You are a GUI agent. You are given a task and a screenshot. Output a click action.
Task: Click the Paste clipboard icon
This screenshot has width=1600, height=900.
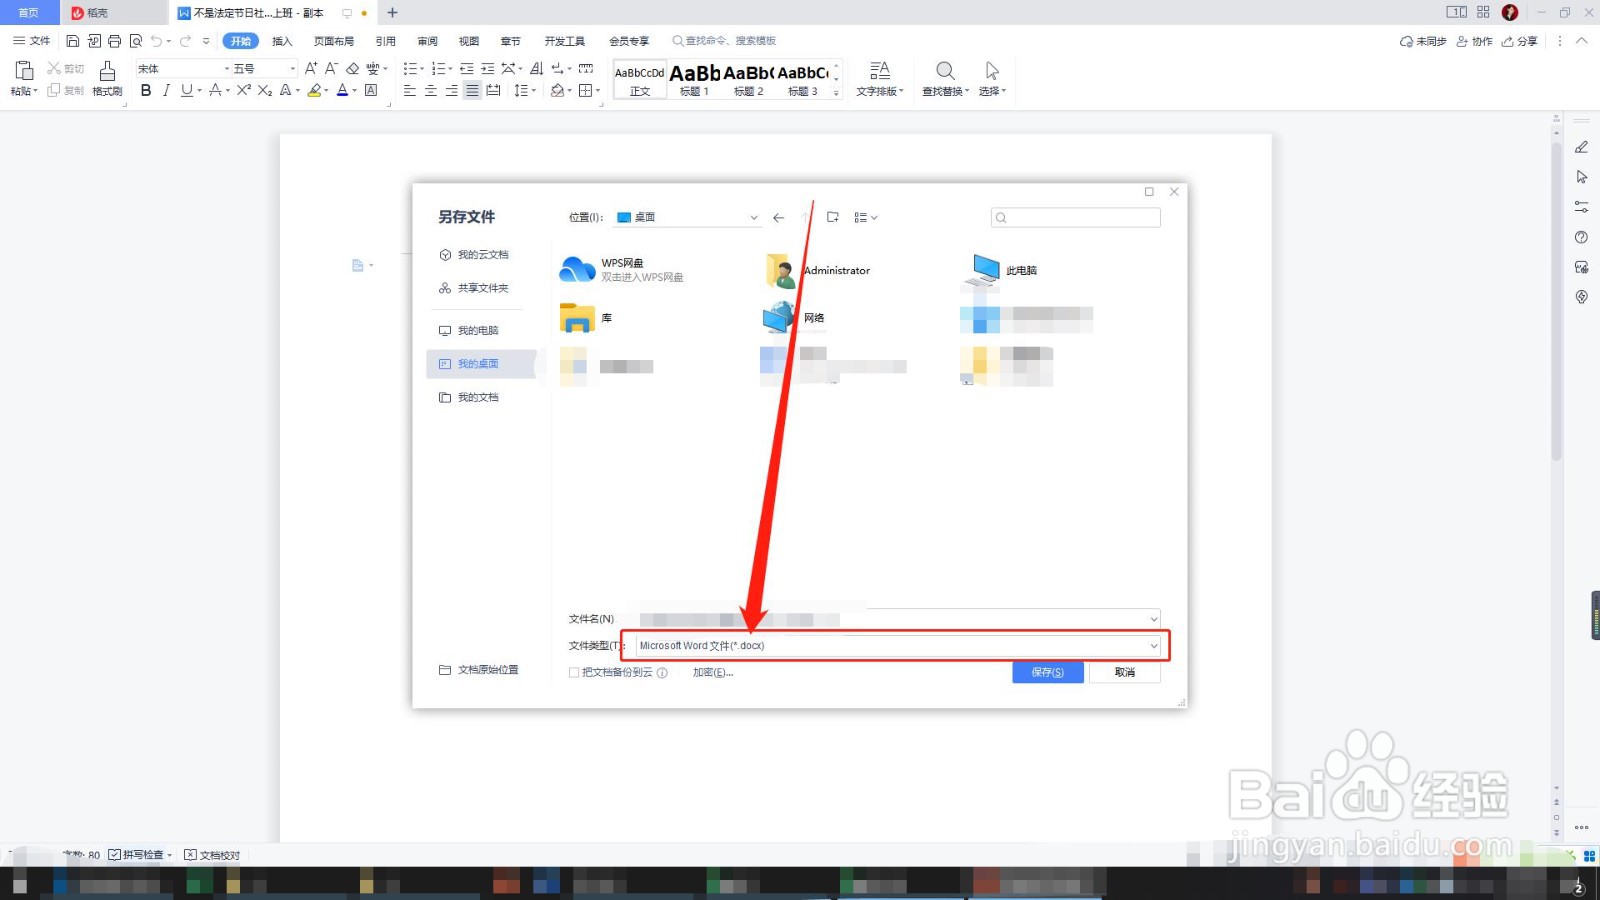click(x=24, y=70)
